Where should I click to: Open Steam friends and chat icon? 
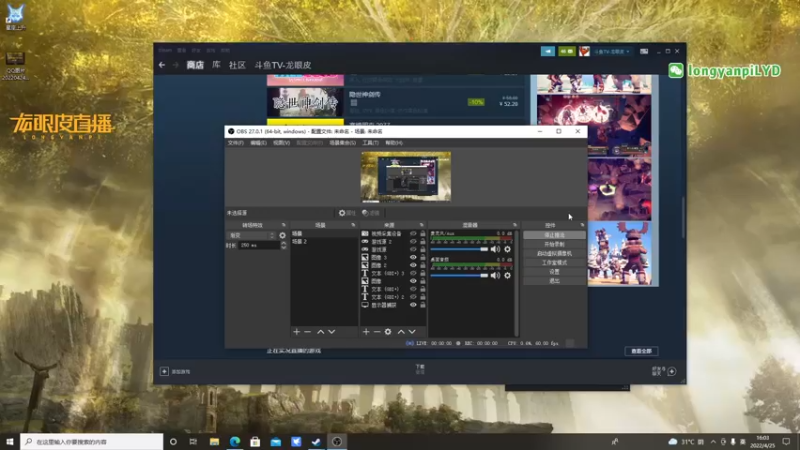click(672, 371)
